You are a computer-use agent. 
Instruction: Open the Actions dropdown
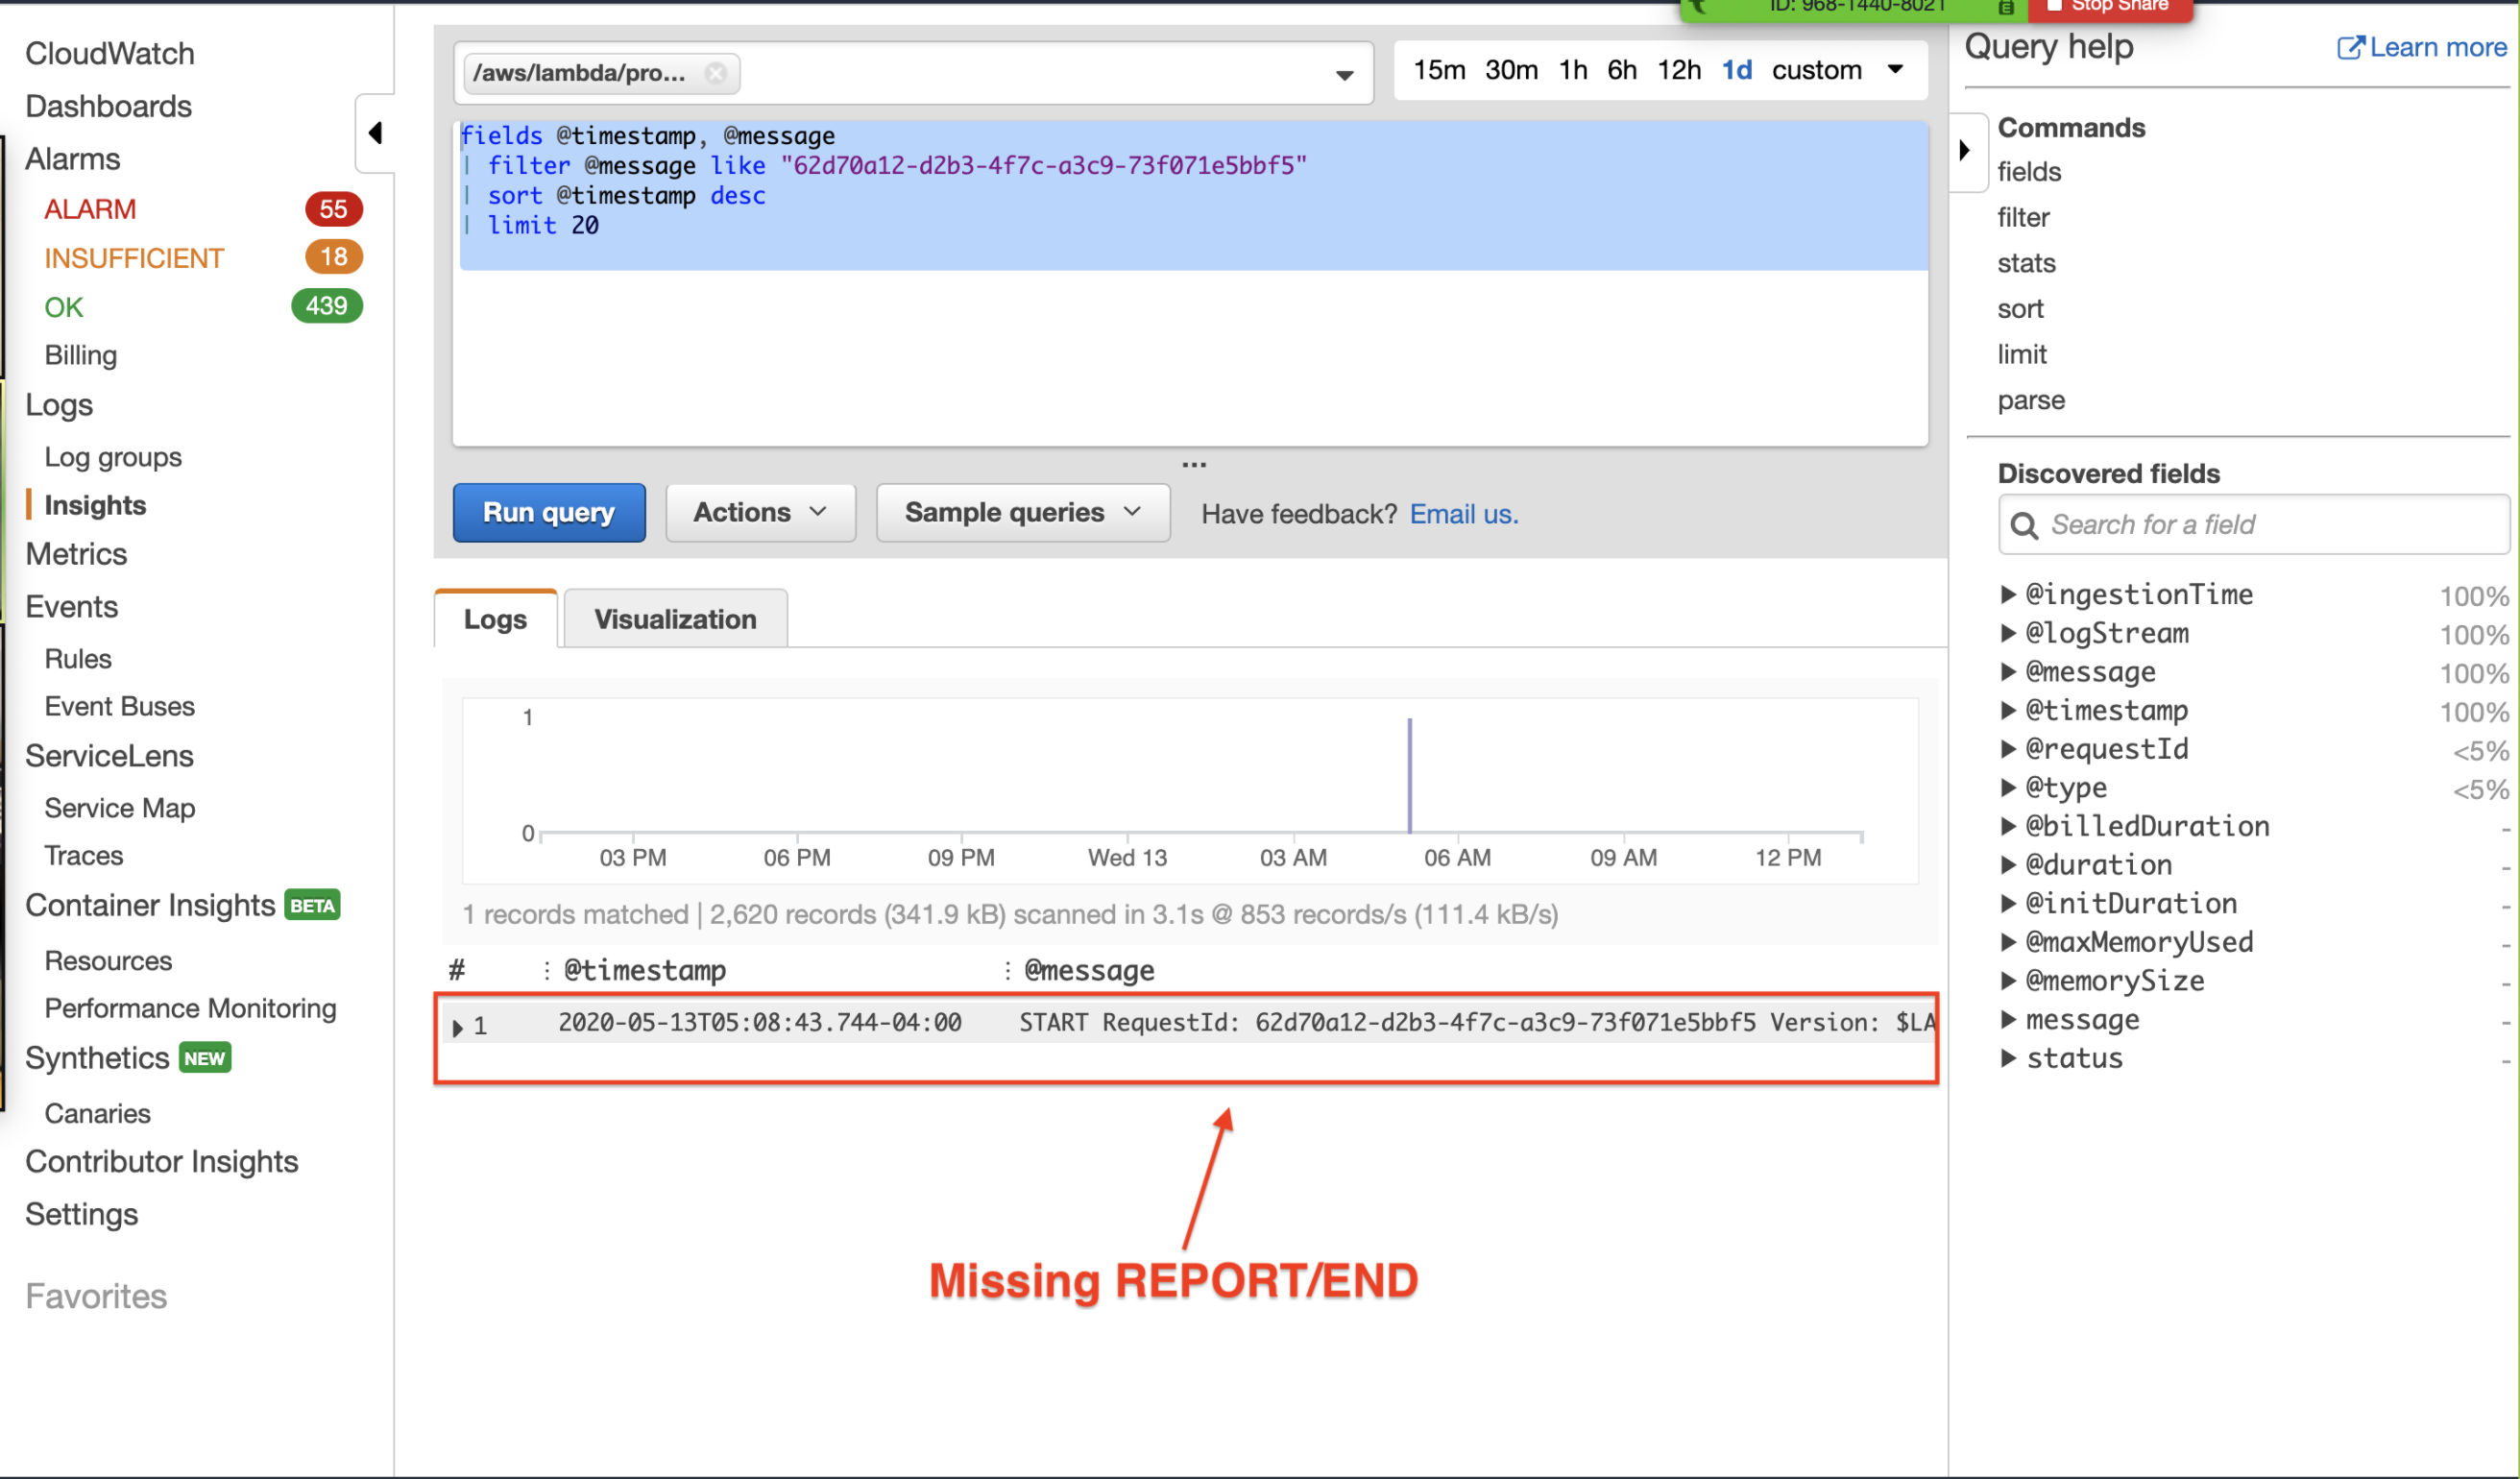click(760, 512)
